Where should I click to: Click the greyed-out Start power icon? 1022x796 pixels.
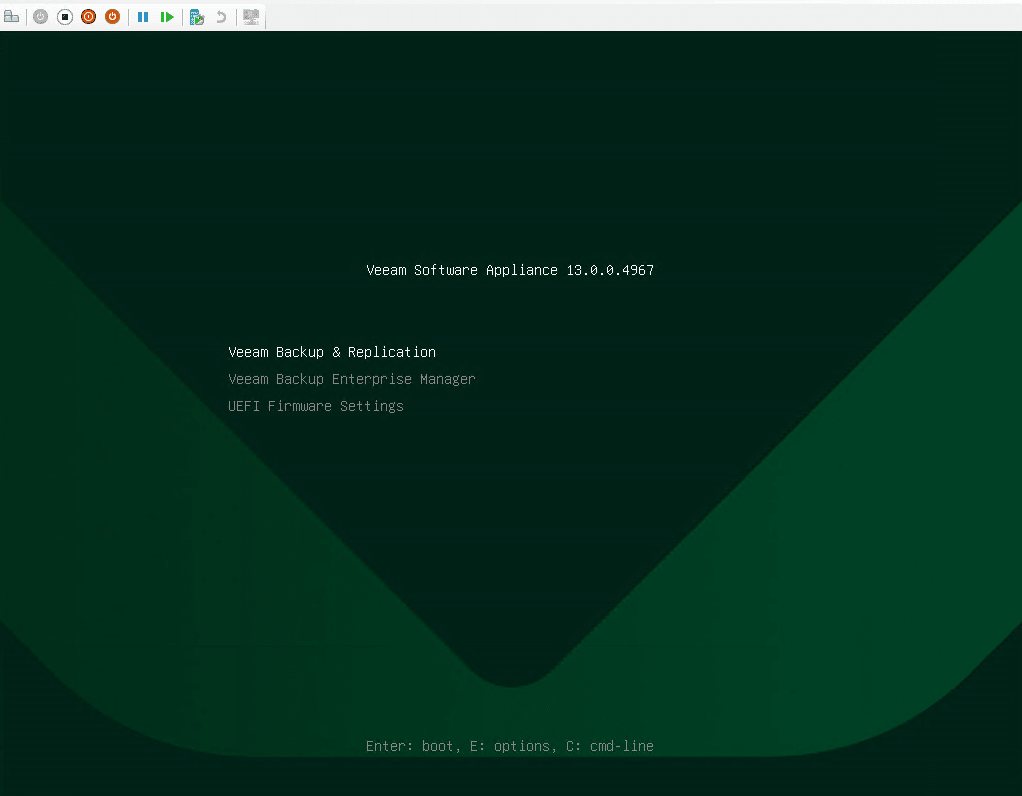40,17
